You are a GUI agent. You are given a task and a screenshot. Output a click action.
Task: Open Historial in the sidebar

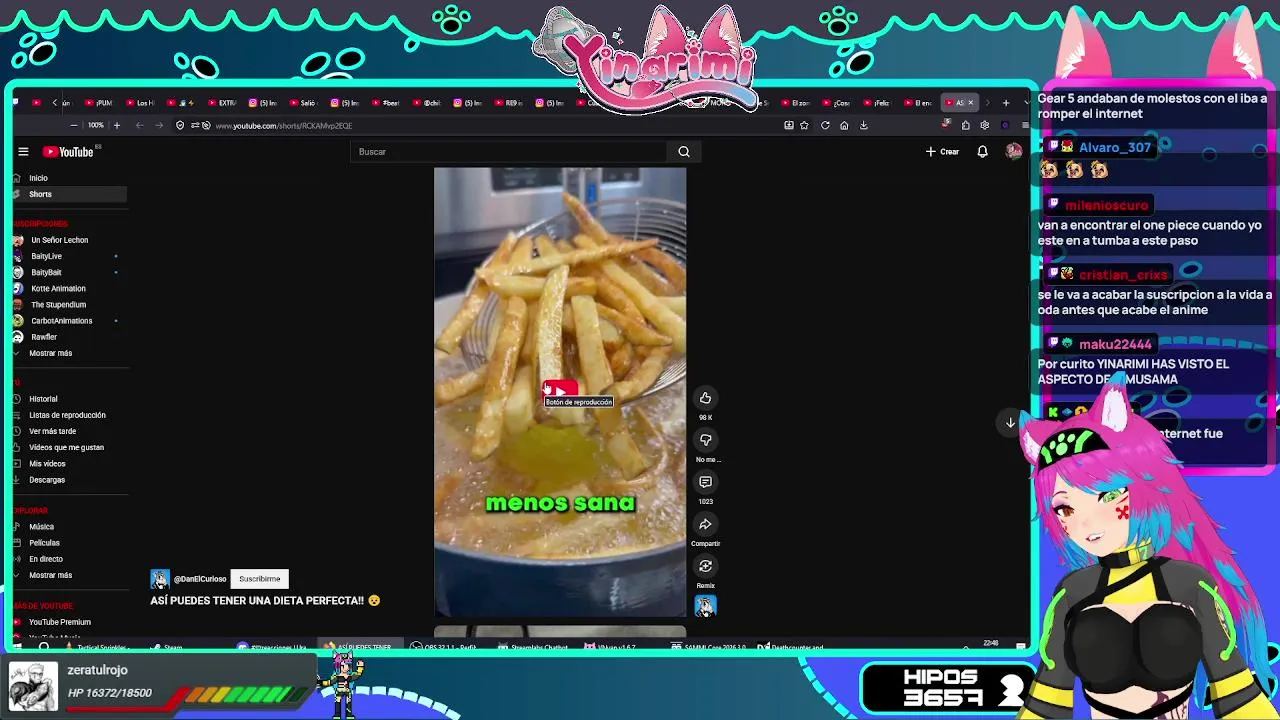(x=43, y=399)
